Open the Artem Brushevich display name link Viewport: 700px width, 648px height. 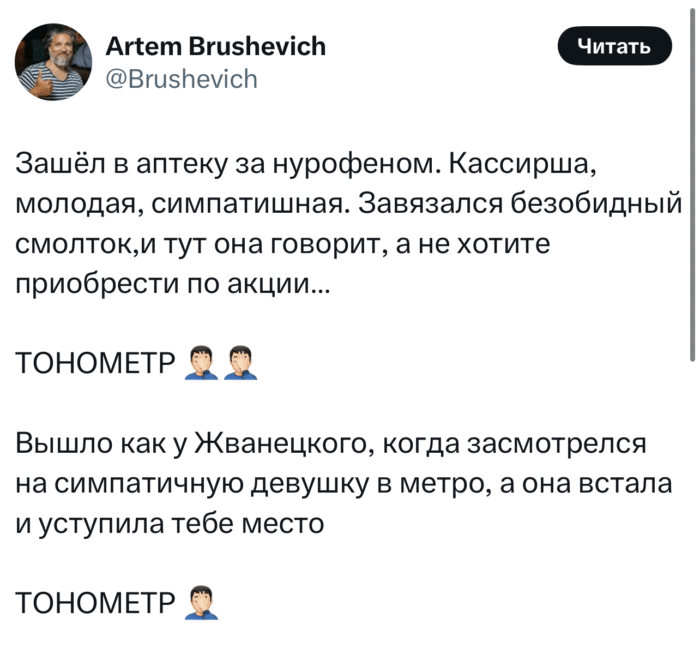(215, 46)
